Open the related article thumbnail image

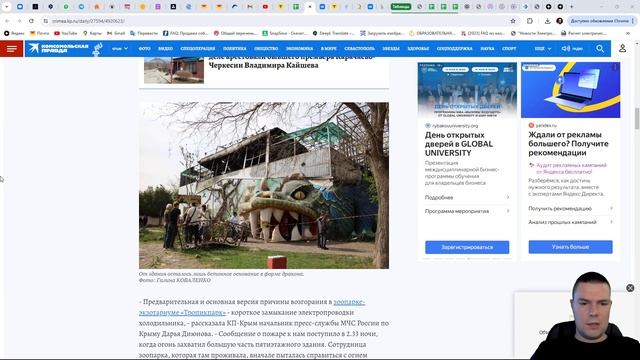(174, 70)
